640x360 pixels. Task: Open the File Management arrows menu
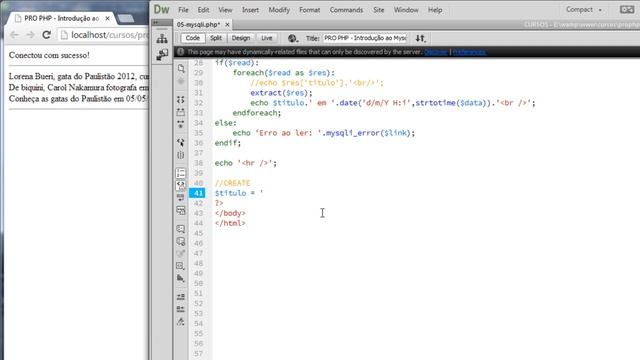420,38
